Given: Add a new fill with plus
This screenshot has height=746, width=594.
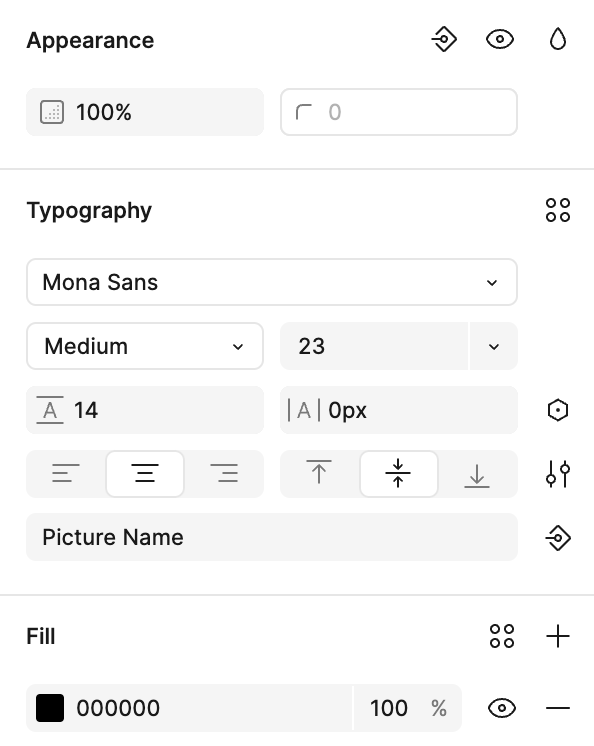Looking at the screenshot, I should point(558,636).
